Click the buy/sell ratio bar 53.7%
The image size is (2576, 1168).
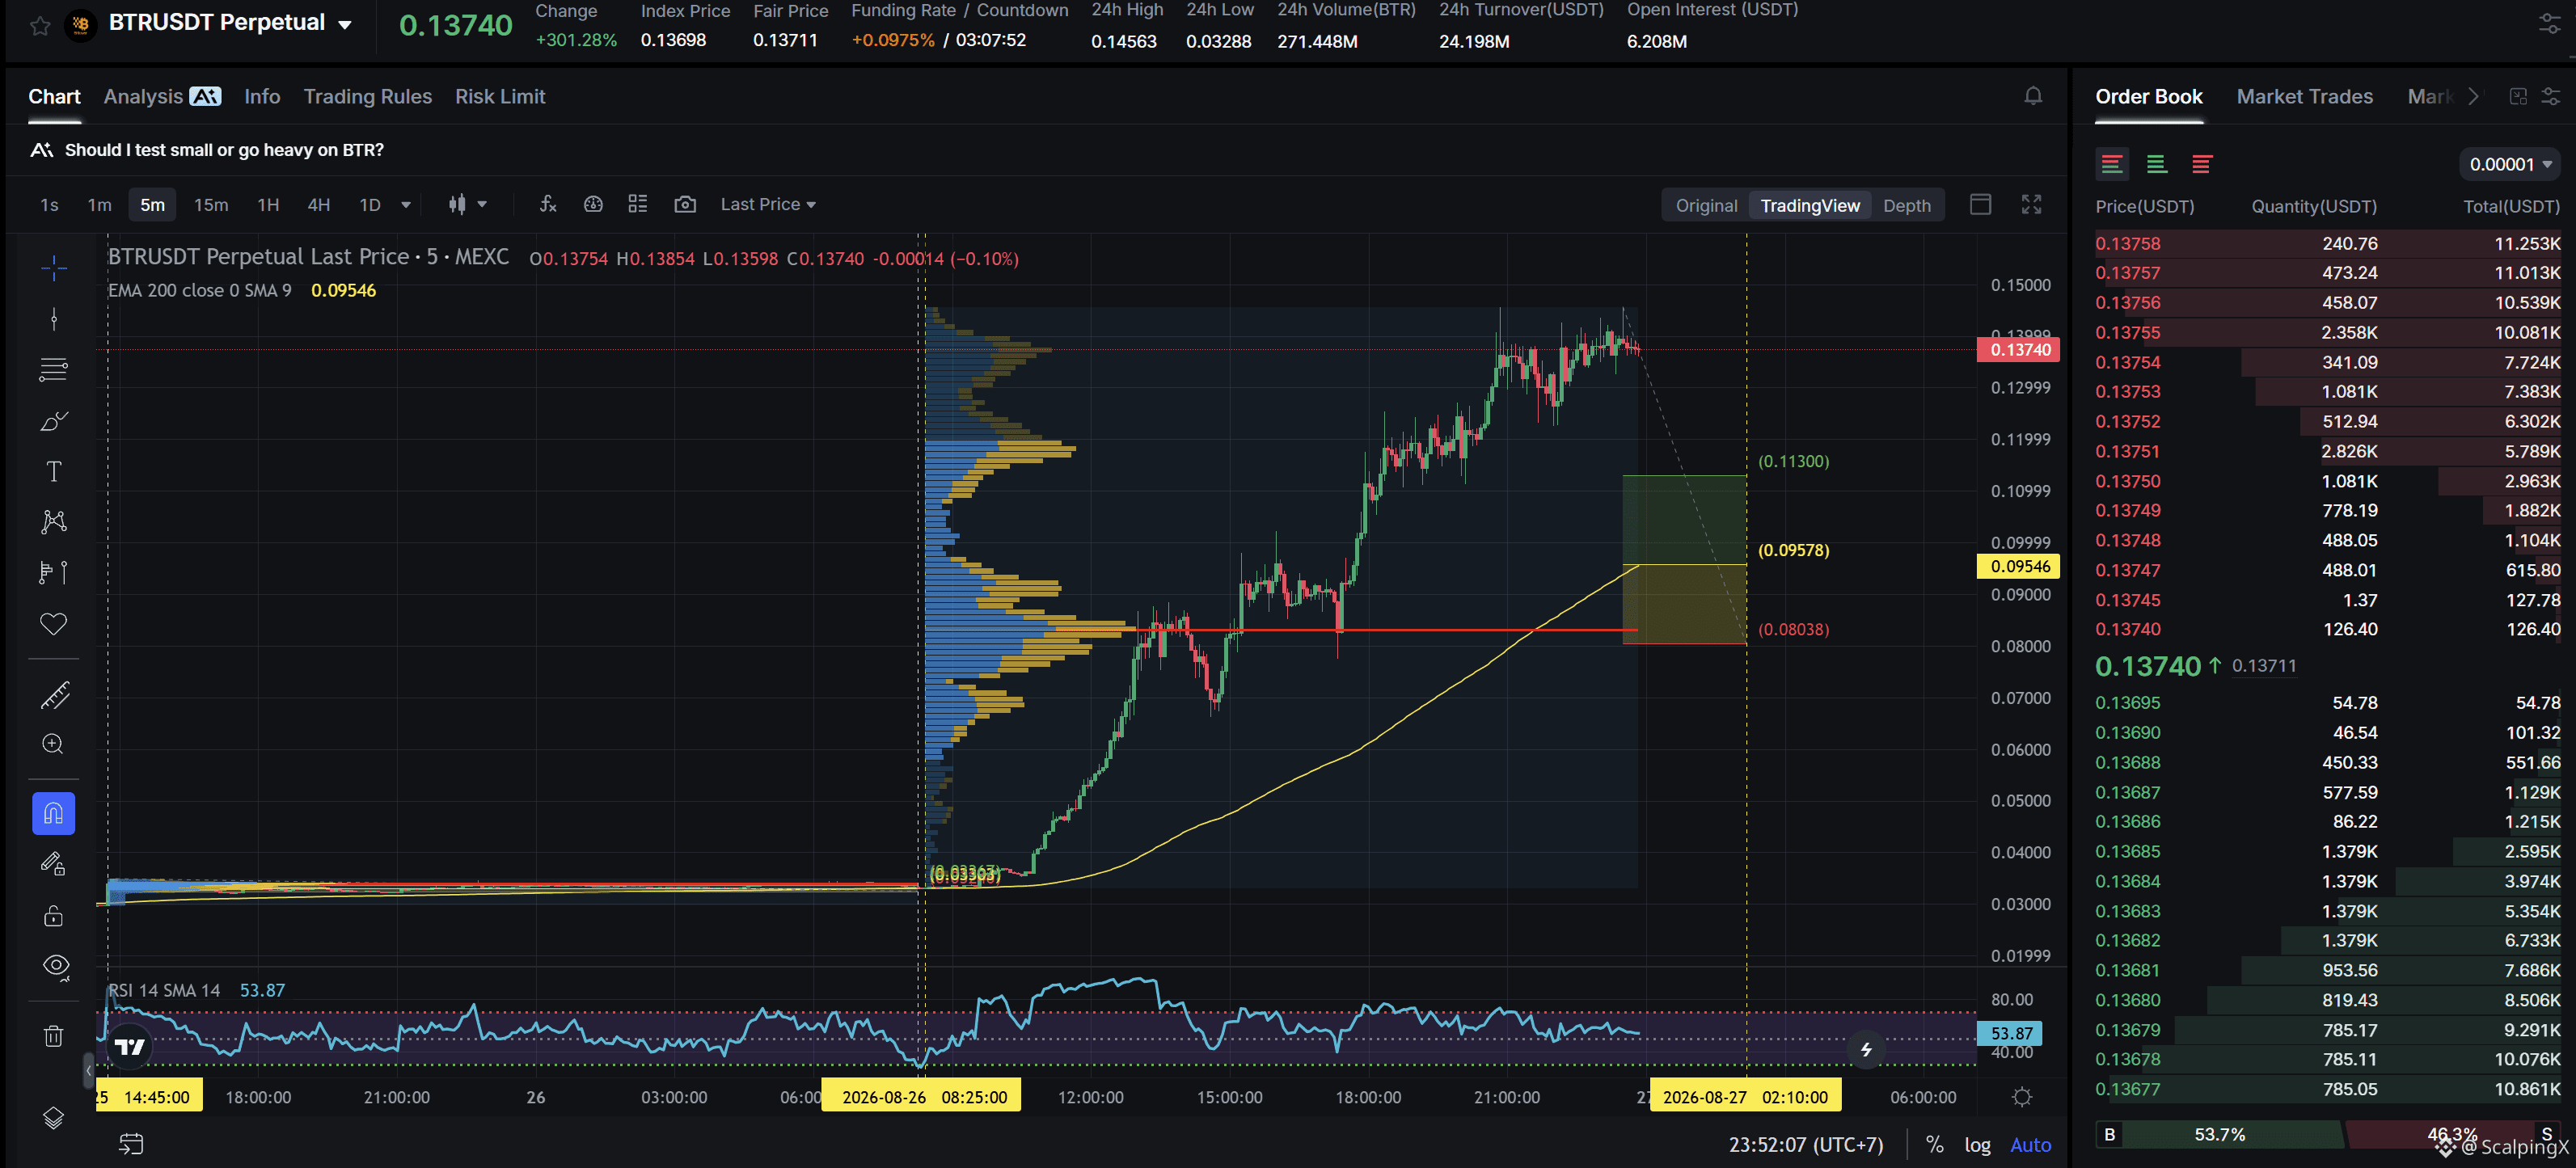[2221, 1134]
